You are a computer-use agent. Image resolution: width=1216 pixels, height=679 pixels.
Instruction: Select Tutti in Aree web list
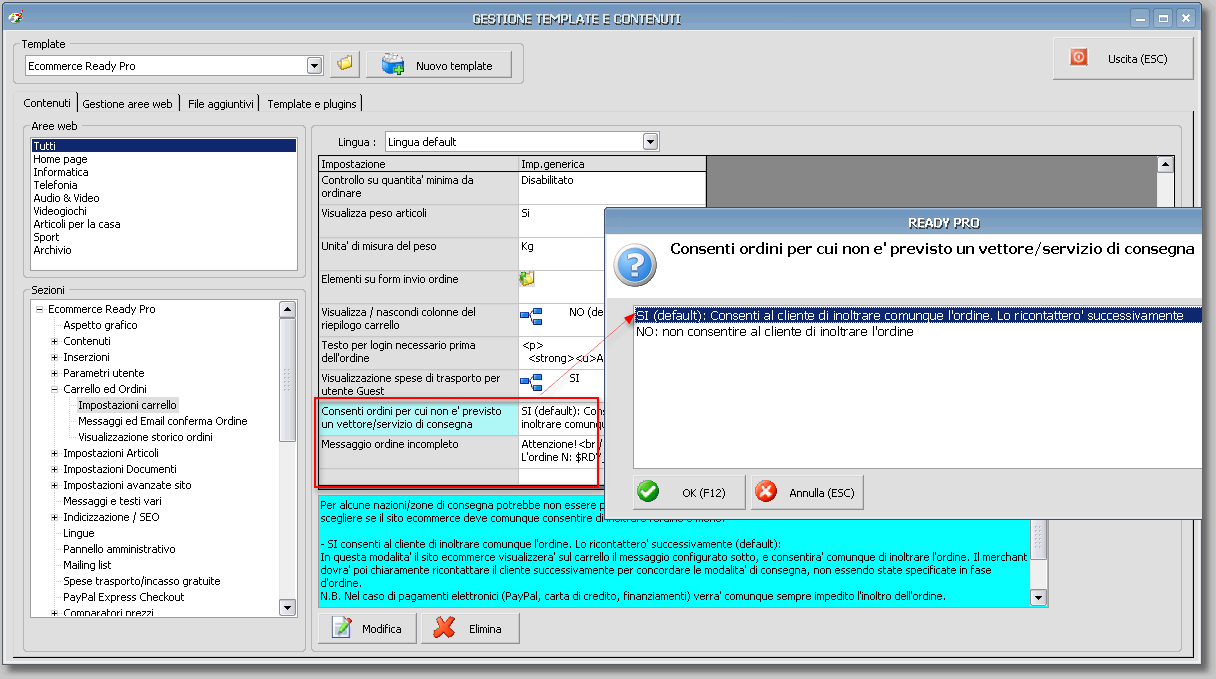tap(164, 146)
